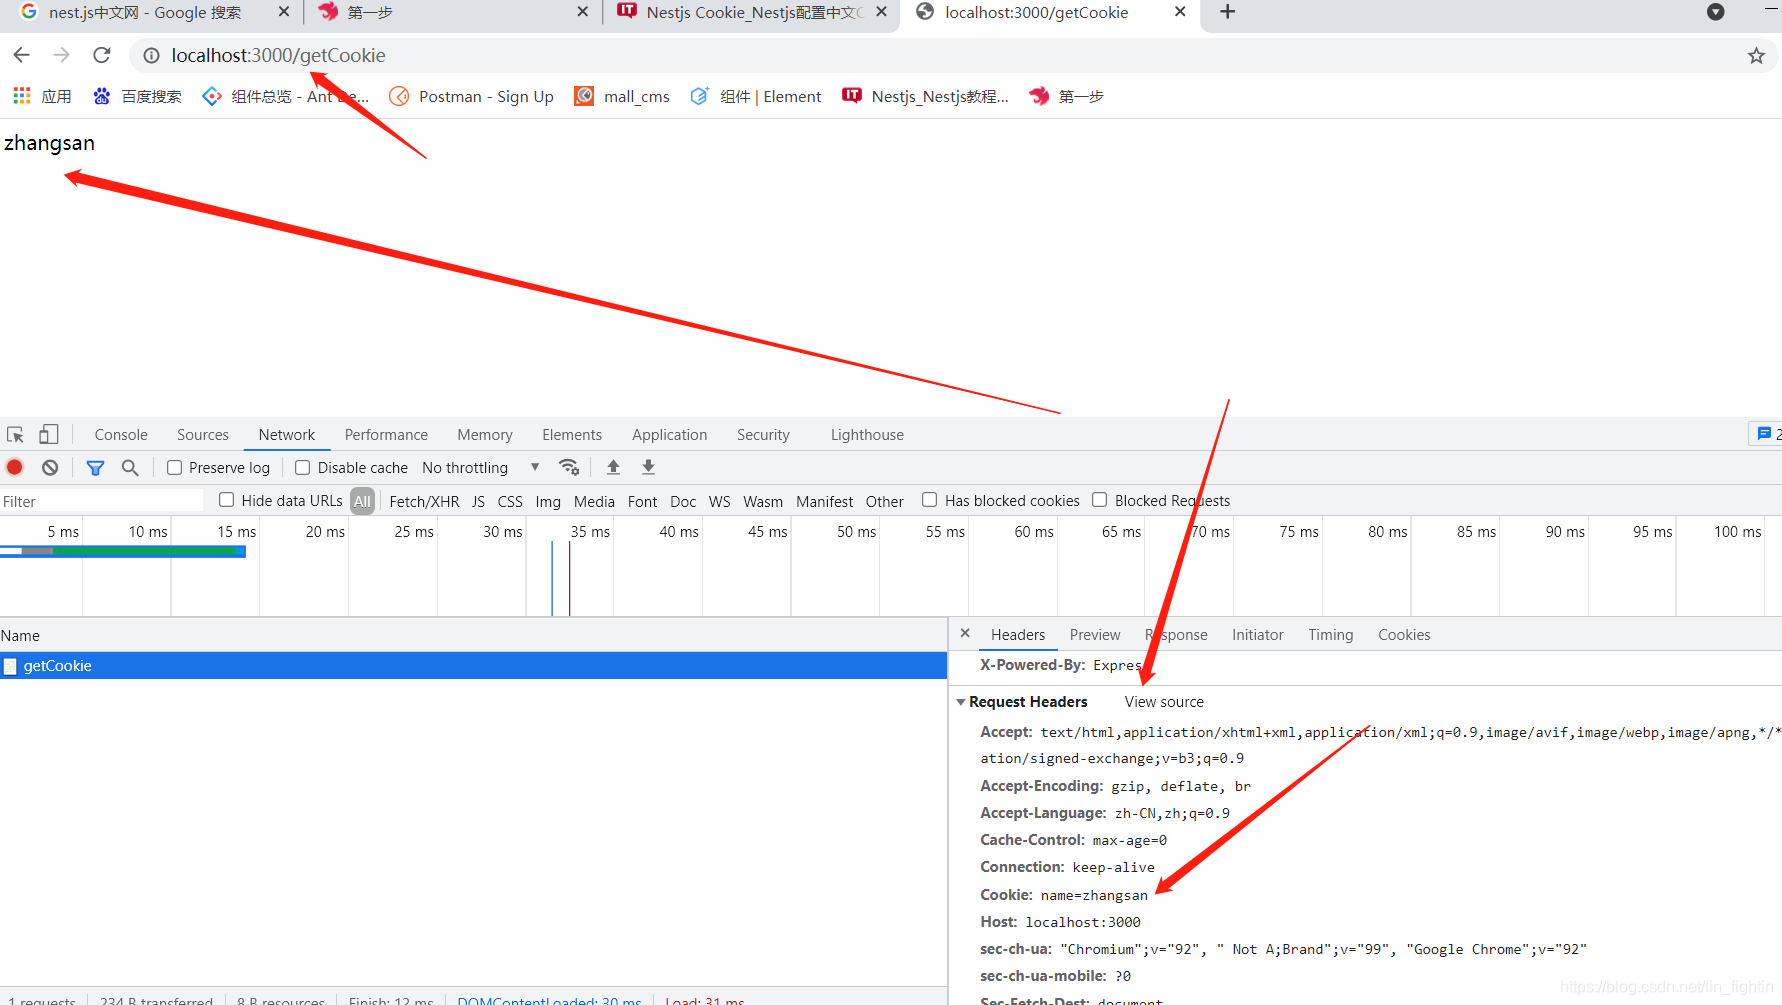1782x1005 pixels.
Task: Filter requests by Doc
Action: [683, 501]
